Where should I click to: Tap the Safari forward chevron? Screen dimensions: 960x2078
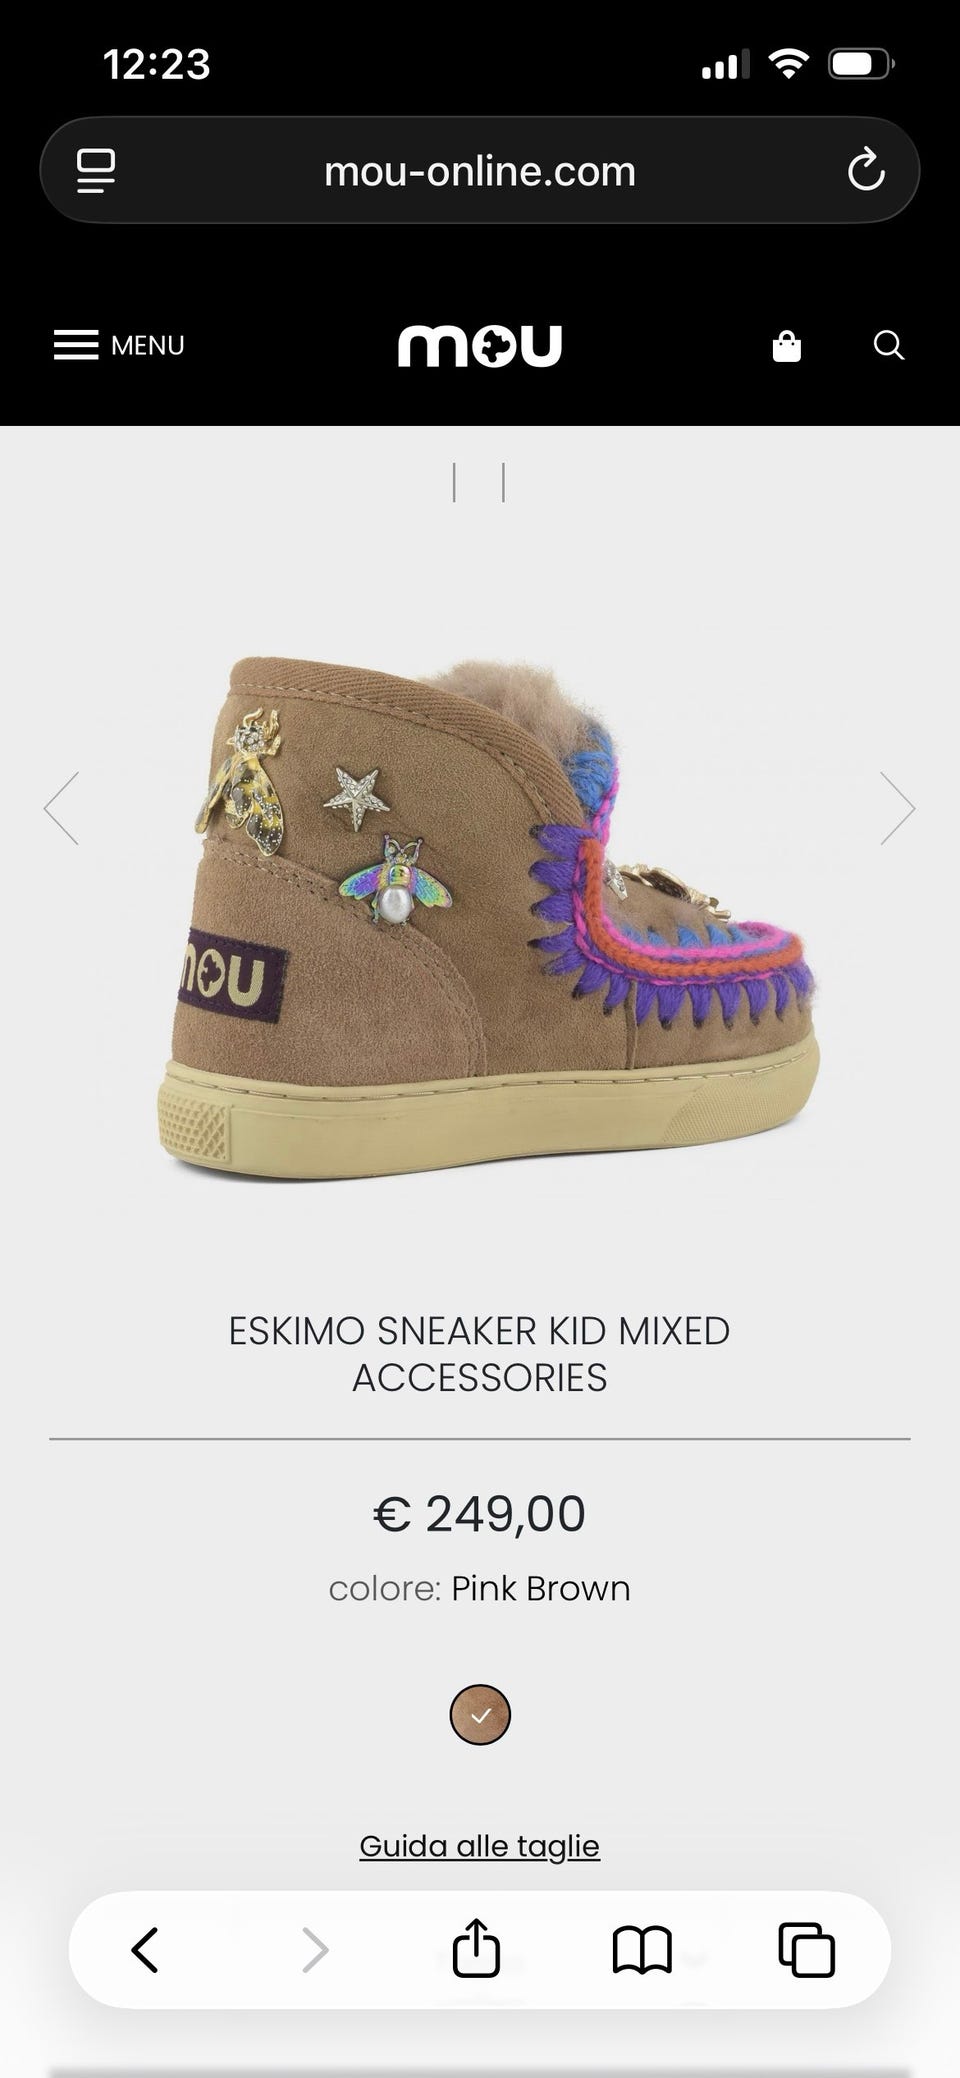(315, 1950)
